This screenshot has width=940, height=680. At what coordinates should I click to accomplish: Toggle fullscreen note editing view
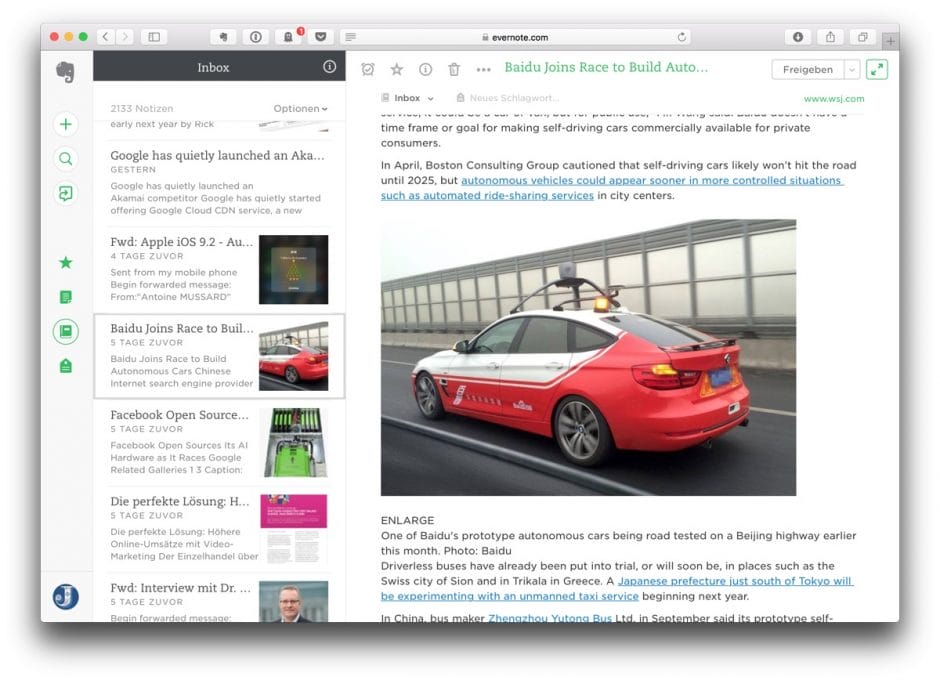tap(876, 69)
